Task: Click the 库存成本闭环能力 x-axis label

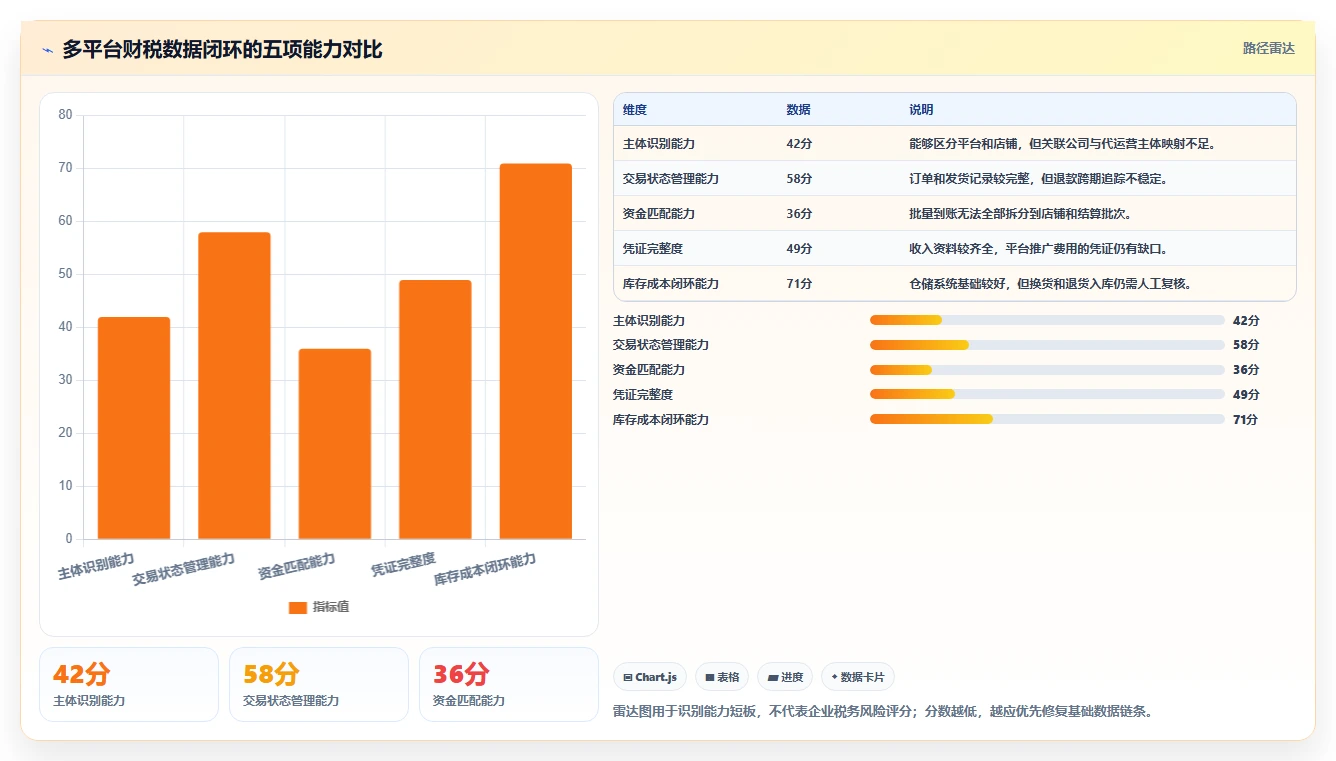Action: [x=485, y=569]
